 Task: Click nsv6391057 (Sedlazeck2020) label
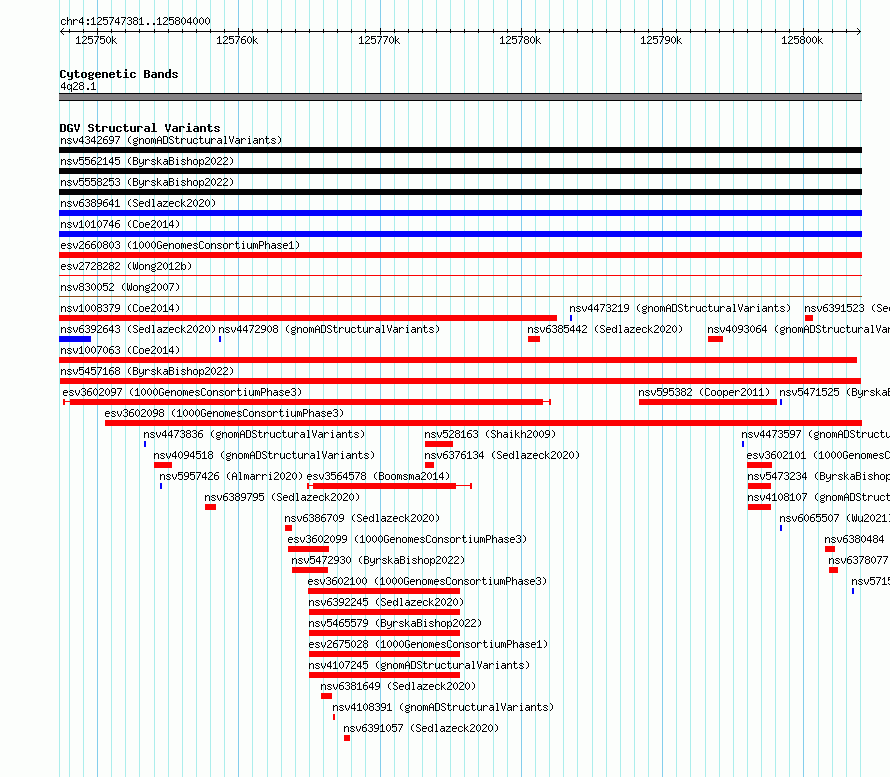421,728
